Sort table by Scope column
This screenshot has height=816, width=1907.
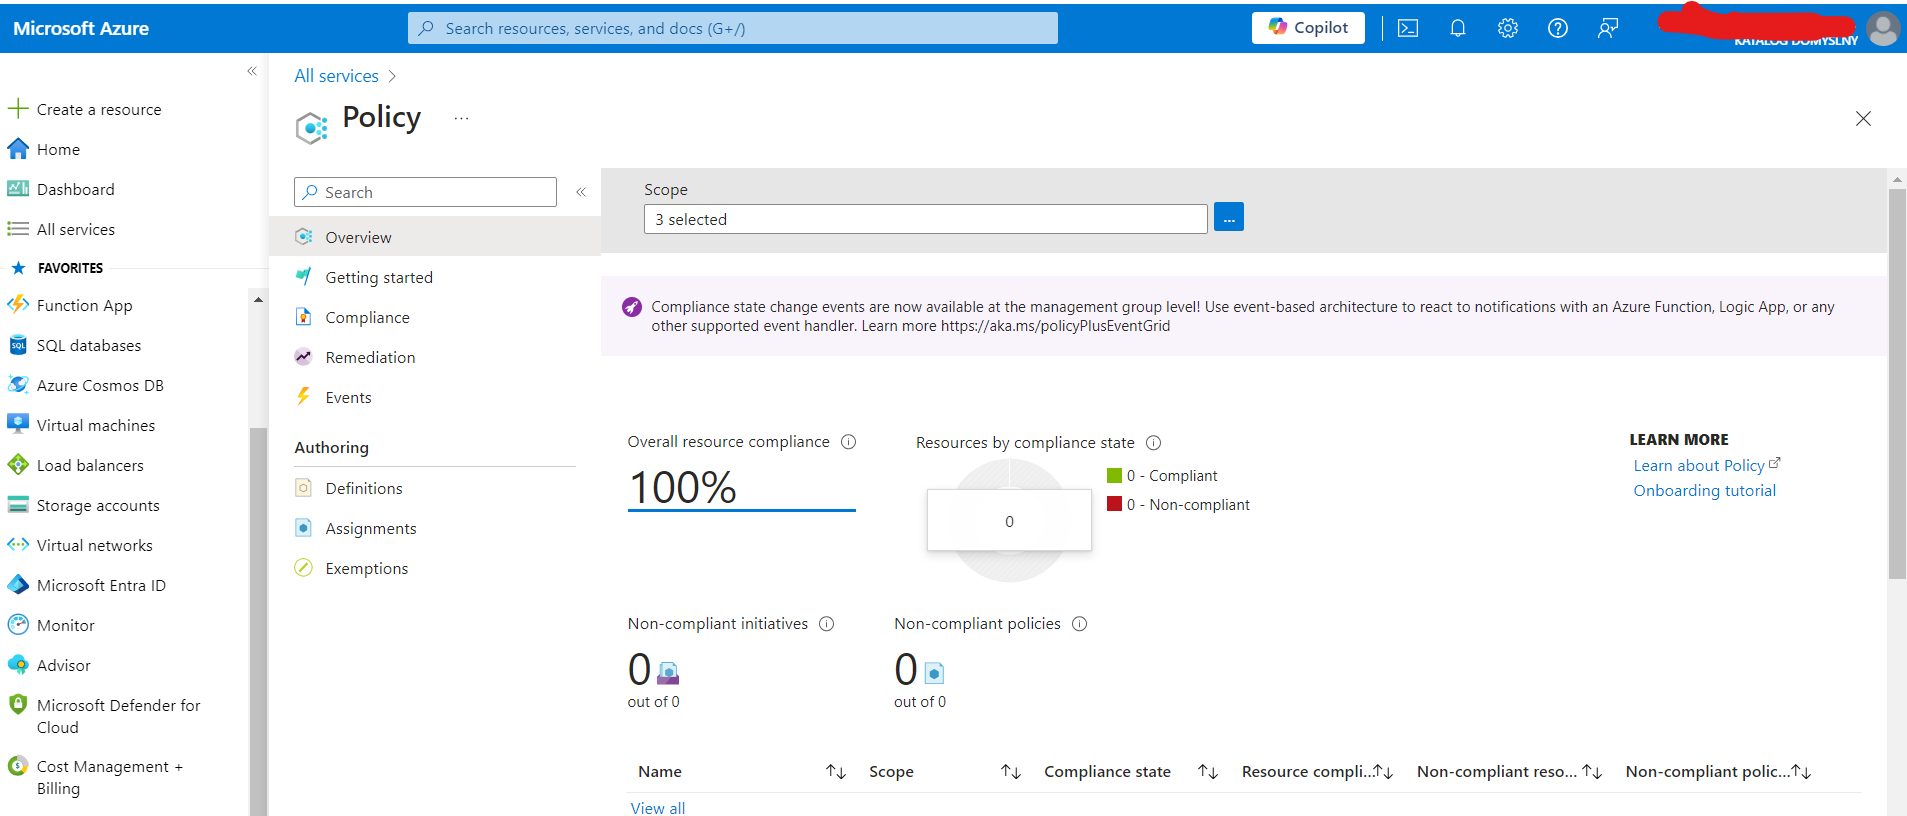pos(1011,771)
